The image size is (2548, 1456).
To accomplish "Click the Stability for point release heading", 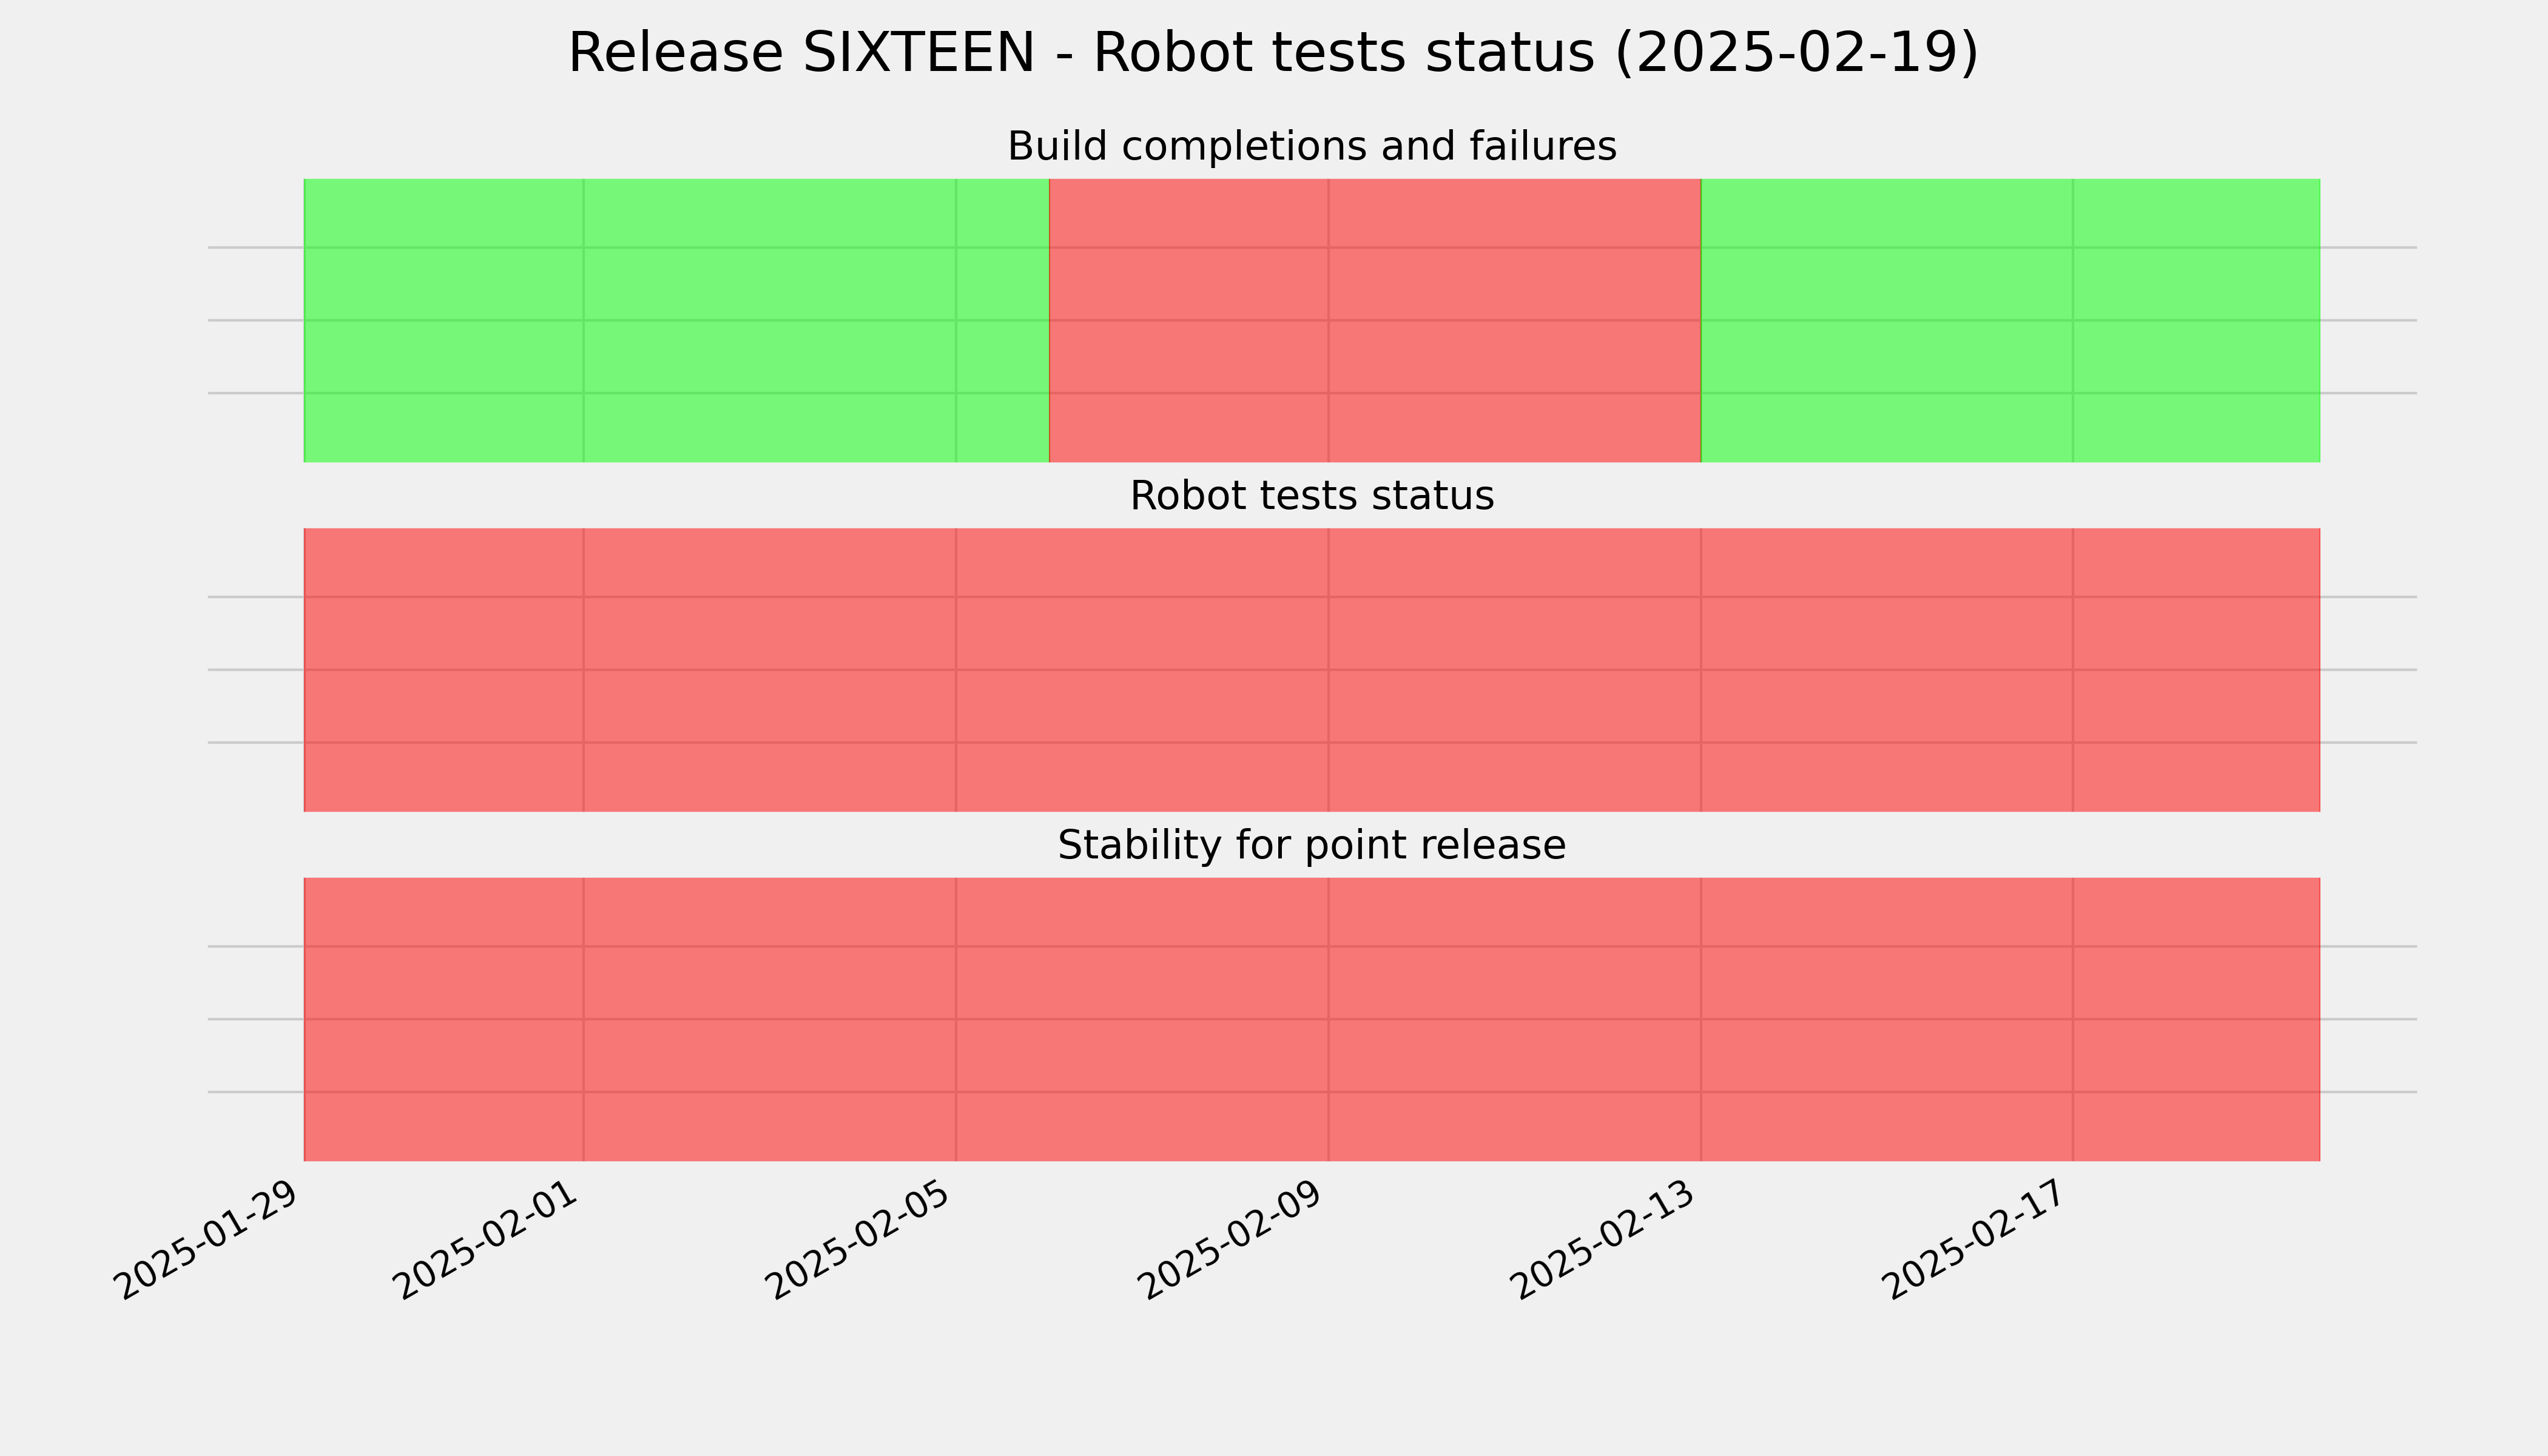I will coord(1311,846).
